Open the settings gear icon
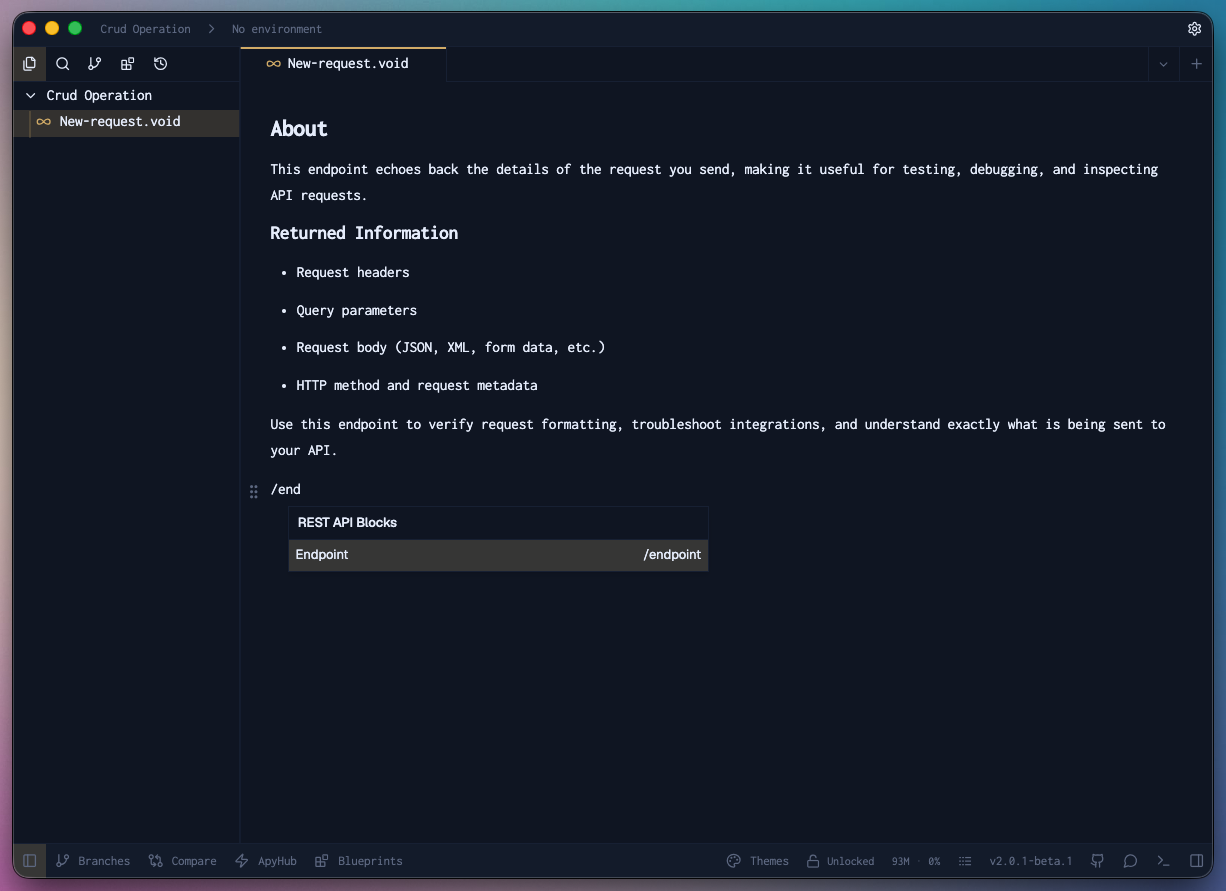 tap(1194, 29)
